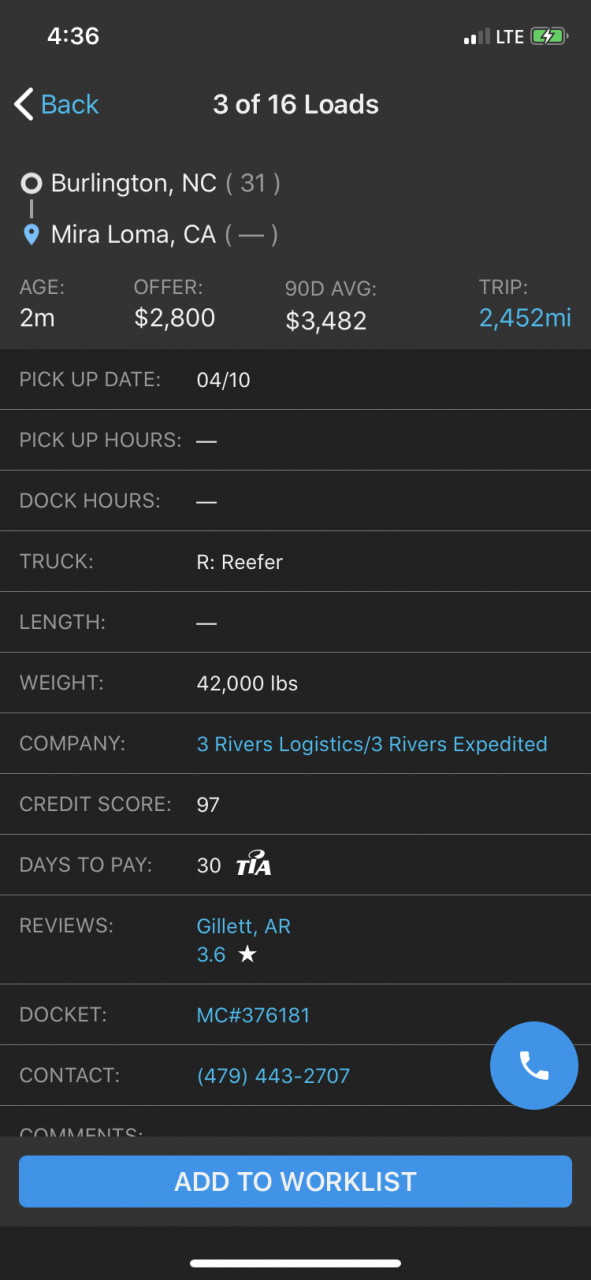Tap the Back chevron arrow
Screen dimensions: 591x1280
24,104
